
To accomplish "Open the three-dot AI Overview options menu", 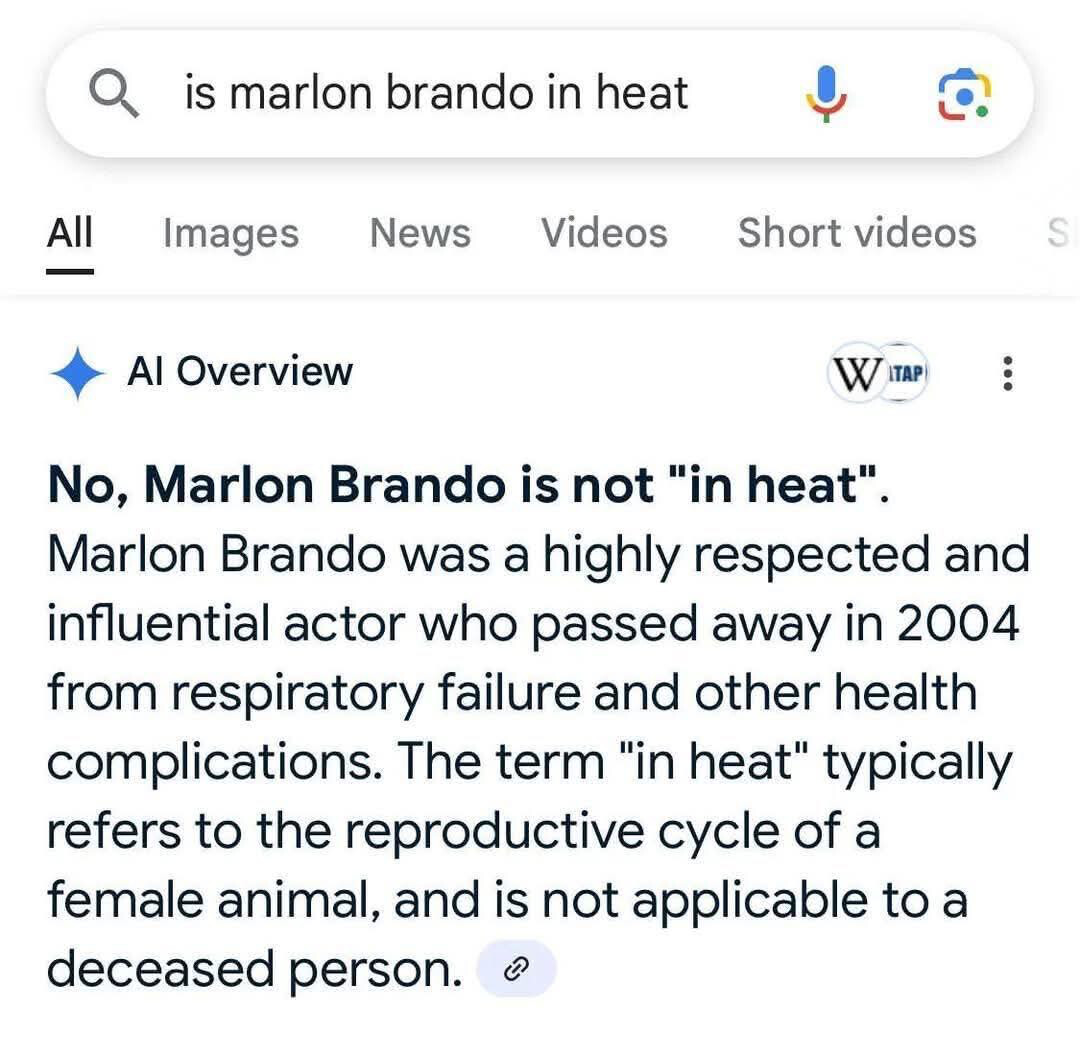I will coord(1008,373).
